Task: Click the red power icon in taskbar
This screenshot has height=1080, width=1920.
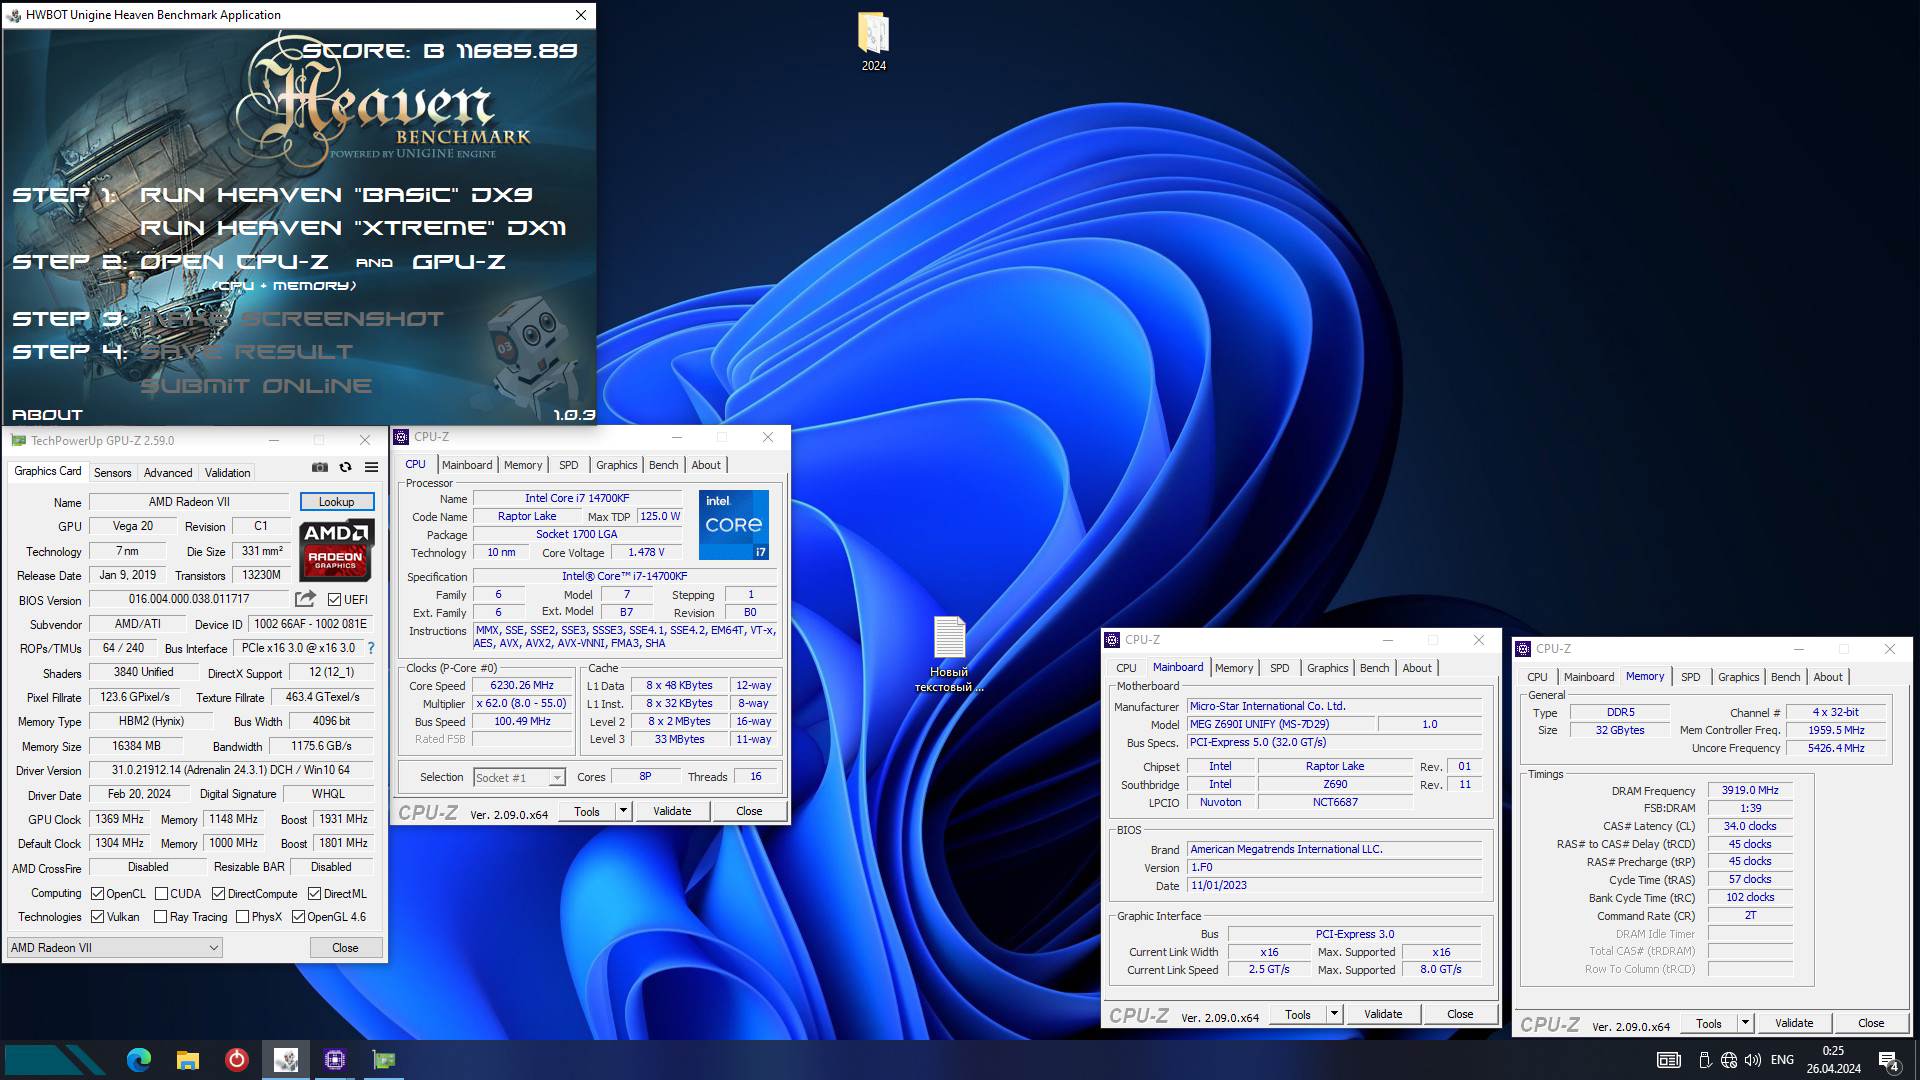Action: (x=236, y=1060)
